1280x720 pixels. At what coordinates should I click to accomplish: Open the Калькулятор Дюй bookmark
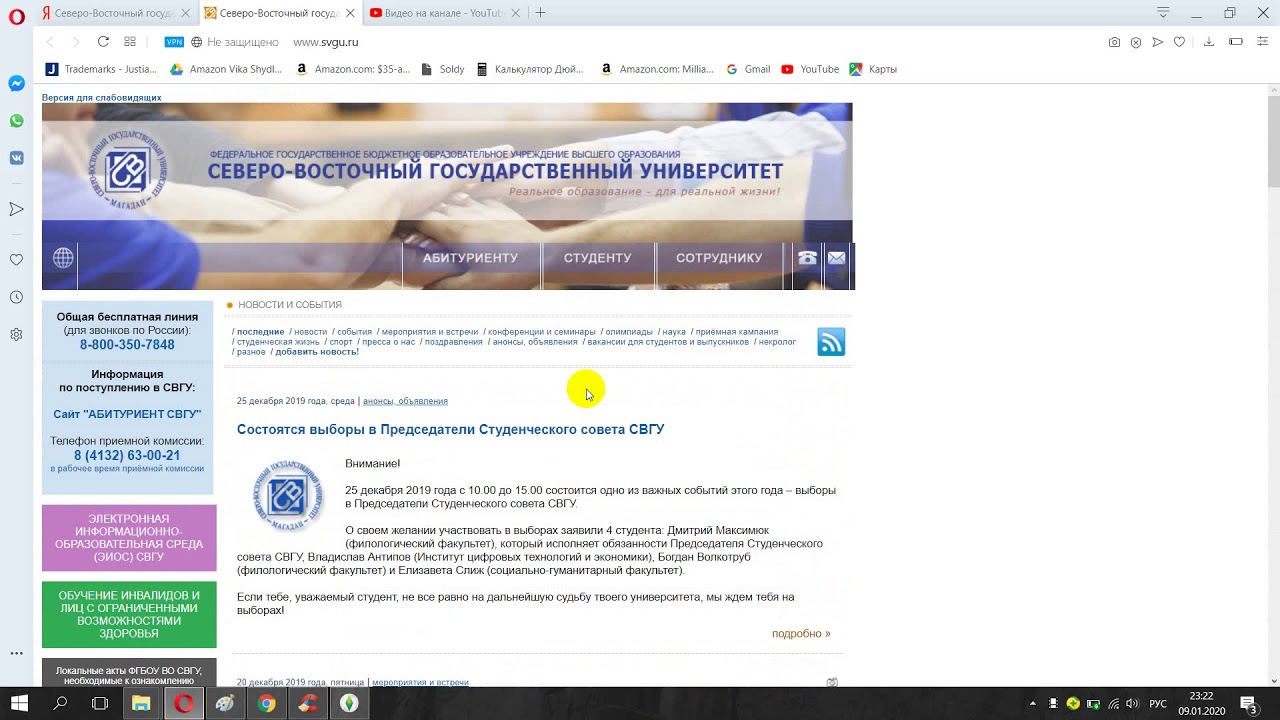click(530, 69)
